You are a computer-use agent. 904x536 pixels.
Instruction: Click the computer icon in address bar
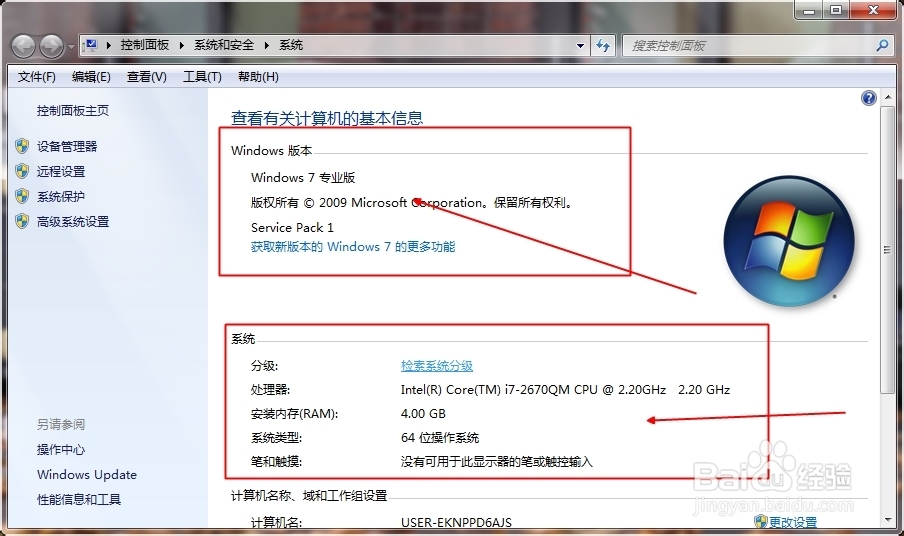click(90, 45)
